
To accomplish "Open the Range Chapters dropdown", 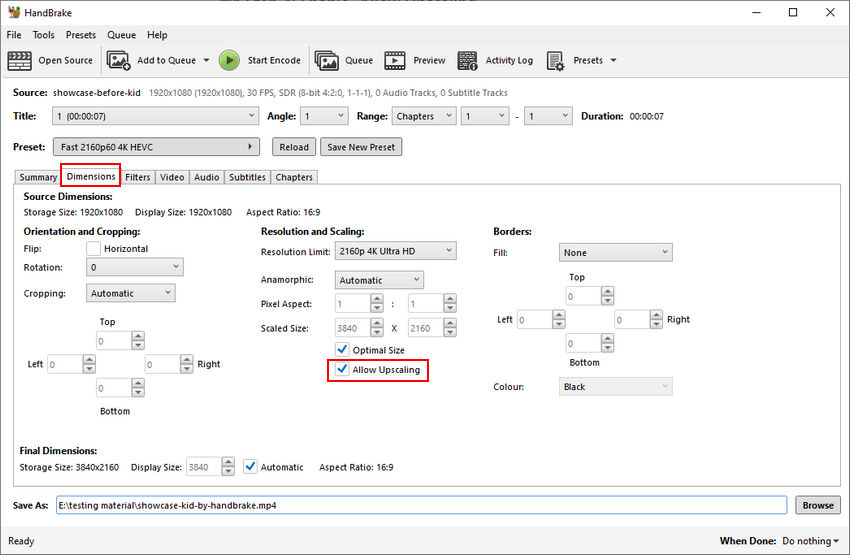I will pos(424,116).
